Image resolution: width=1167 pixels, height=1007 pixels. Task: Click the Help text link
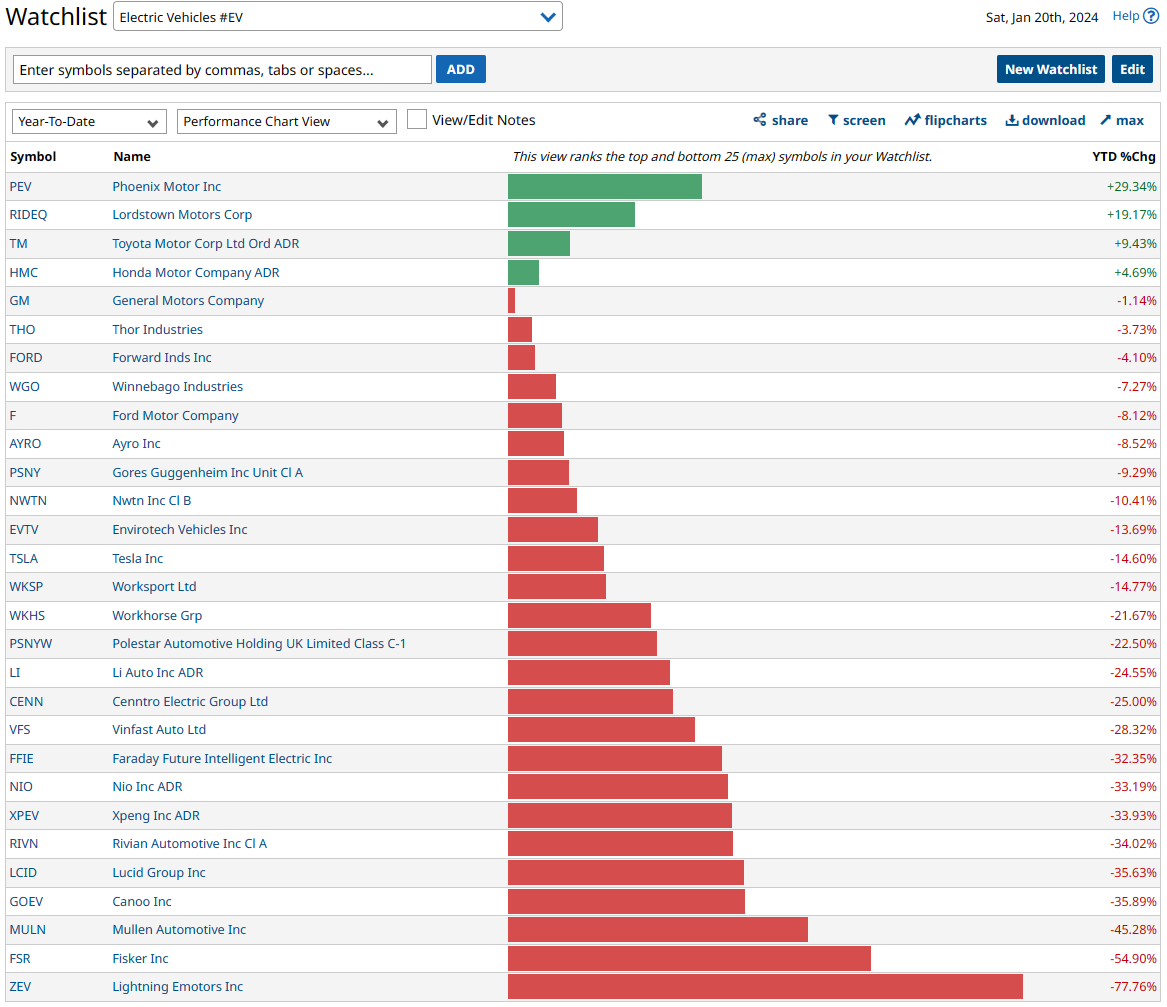(x=1125, y=16)
